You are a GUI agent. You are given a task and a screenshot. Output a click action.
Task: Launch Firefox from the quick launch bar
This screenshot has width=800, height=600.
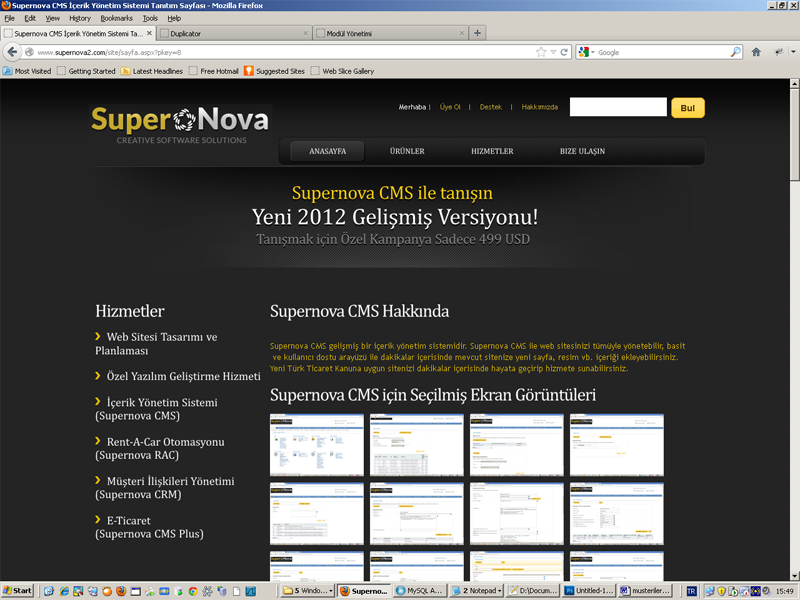click(x=121, y=591)
